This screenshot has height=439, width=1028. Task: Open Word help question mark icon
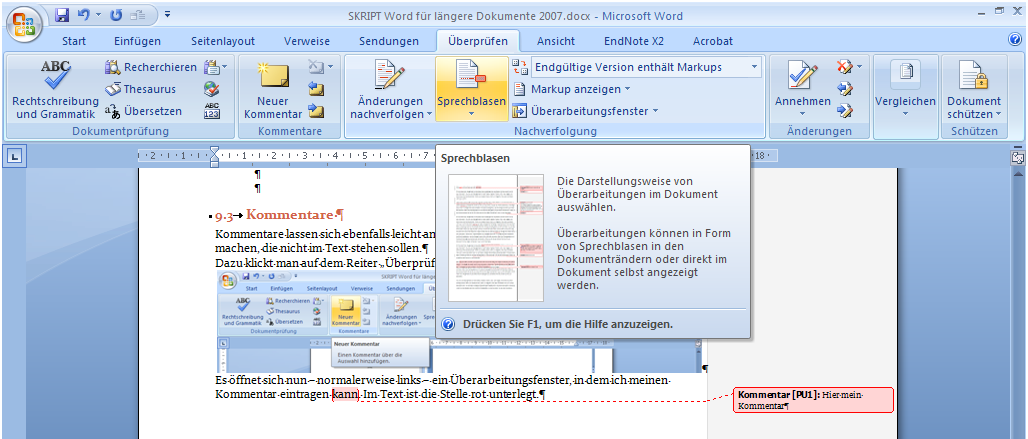pos(1016,39)
